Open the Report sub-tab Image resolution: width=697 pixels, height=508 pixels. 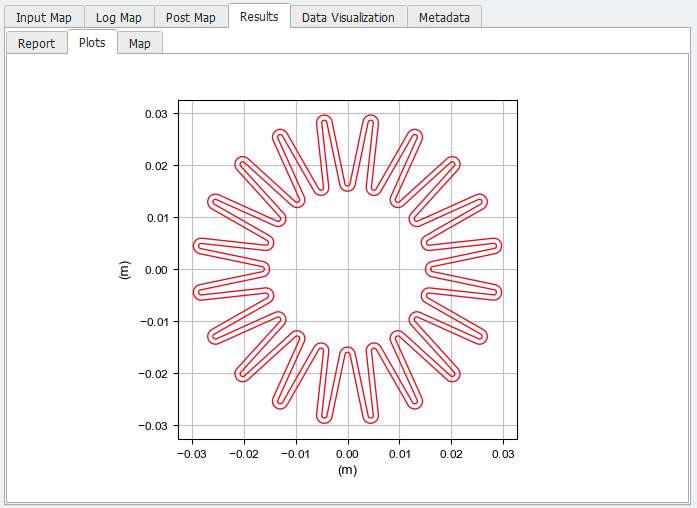[x=36, y=43]
